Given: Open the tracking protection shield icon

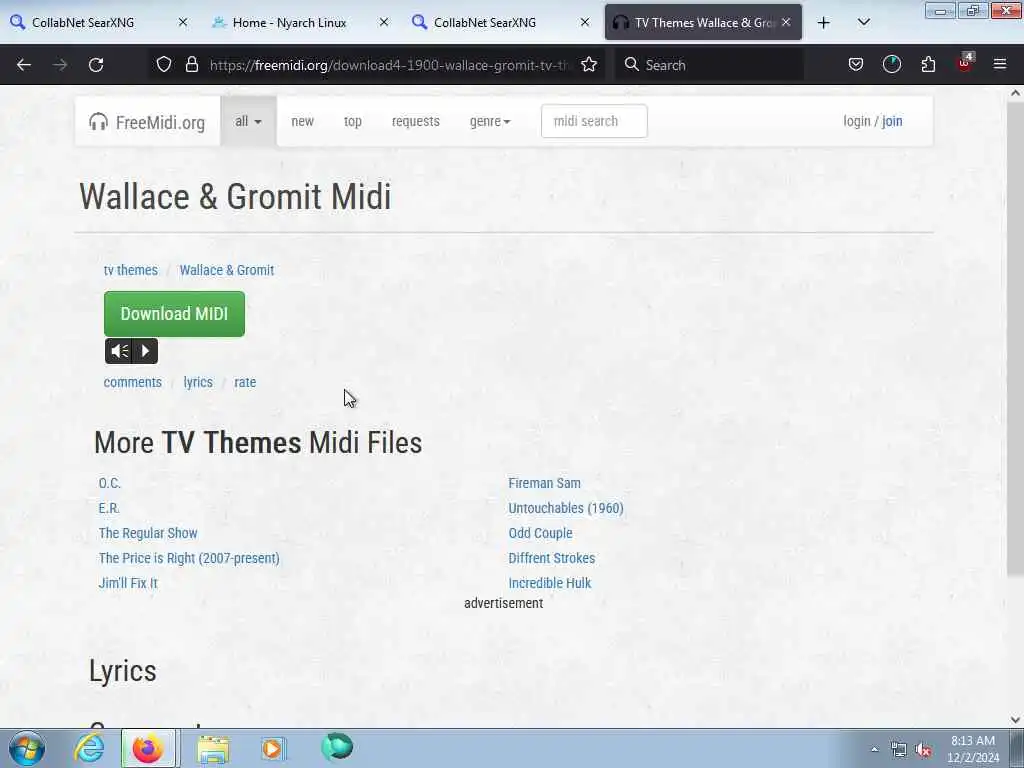Looking at the screenshot, I should coord(164,64).
